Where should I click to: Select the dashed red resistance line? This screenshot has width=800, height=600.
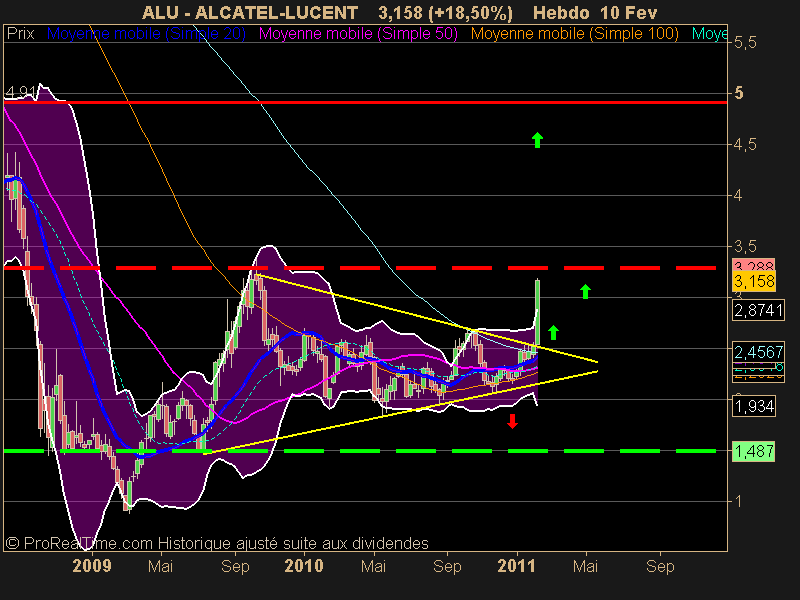pos(360,268)
